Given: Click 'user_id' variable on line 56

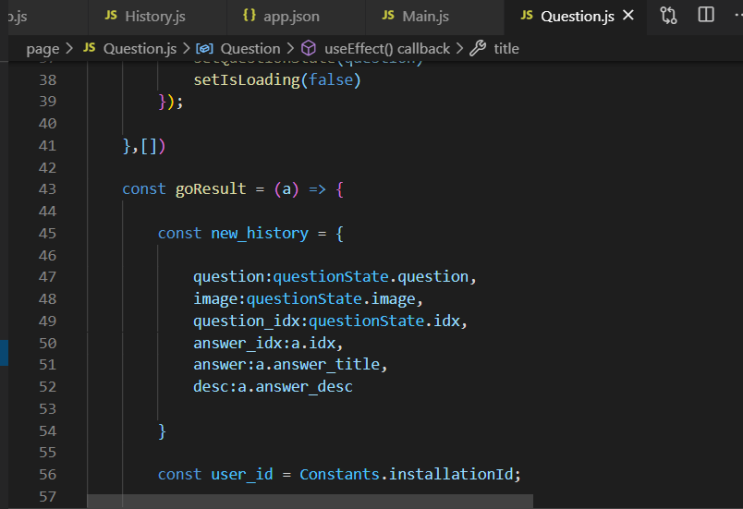Looking at the screenshot, I should pyautogui.click(x=242, y=474).
